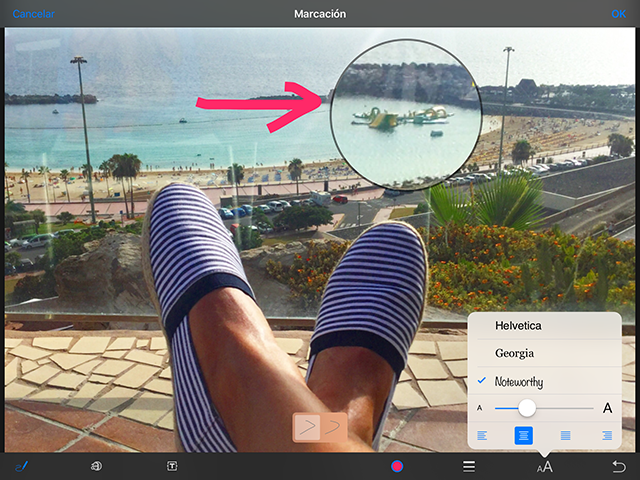The image size is (640, 480).
Task: Tap OK to confirm markup
Action: (x=618, y=14)
